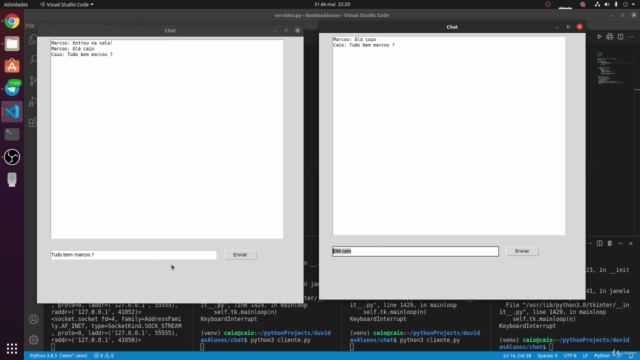The image size is (640, 360).
Task: Maximize the left Chat window
Action: [286, 31]
